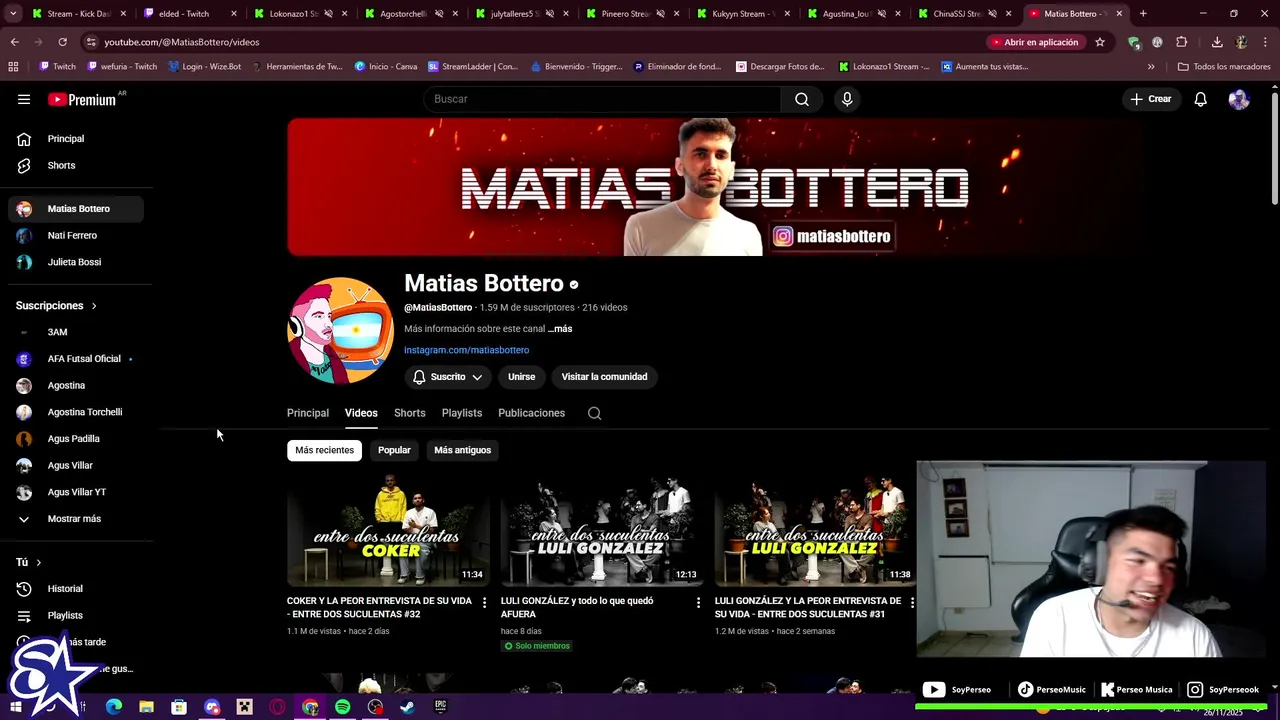Viewport: 1280px width, 720px height.
Task: Go back in browser history
Action: point(15,42)
